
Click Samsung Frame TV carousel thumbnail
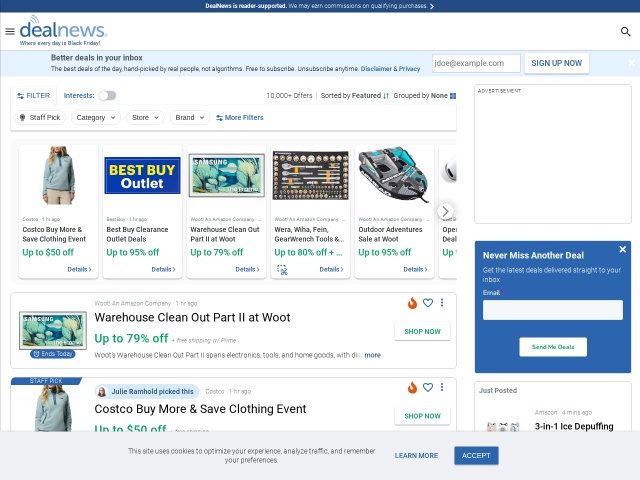[x=227, y=176]
